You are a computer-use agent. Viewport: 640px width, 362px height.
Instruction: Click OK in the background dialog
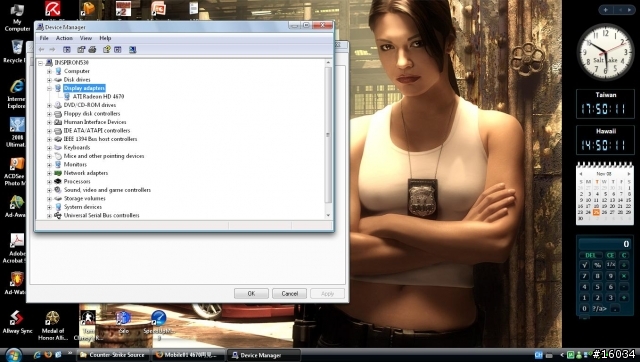click(251, 293)
